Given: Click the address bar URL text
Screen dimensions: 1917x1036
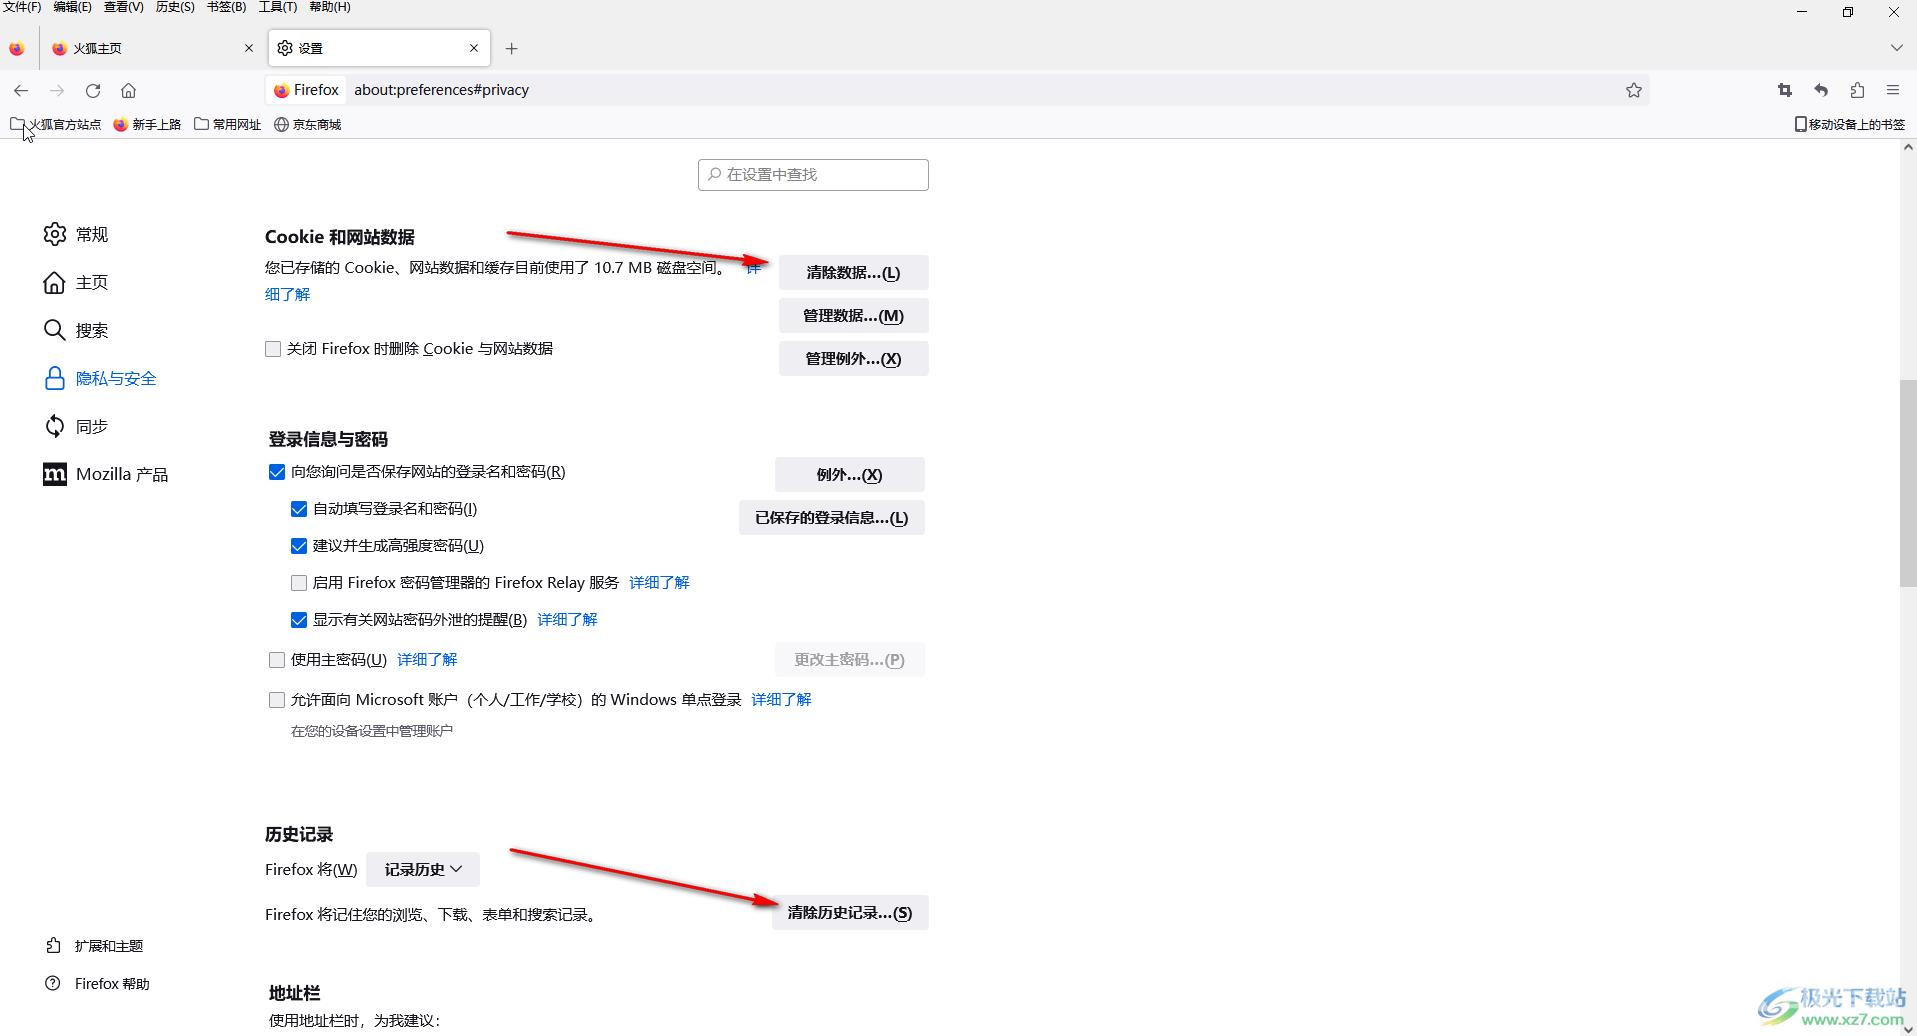Looking at the screenshot, I should (x=441, y=90).
